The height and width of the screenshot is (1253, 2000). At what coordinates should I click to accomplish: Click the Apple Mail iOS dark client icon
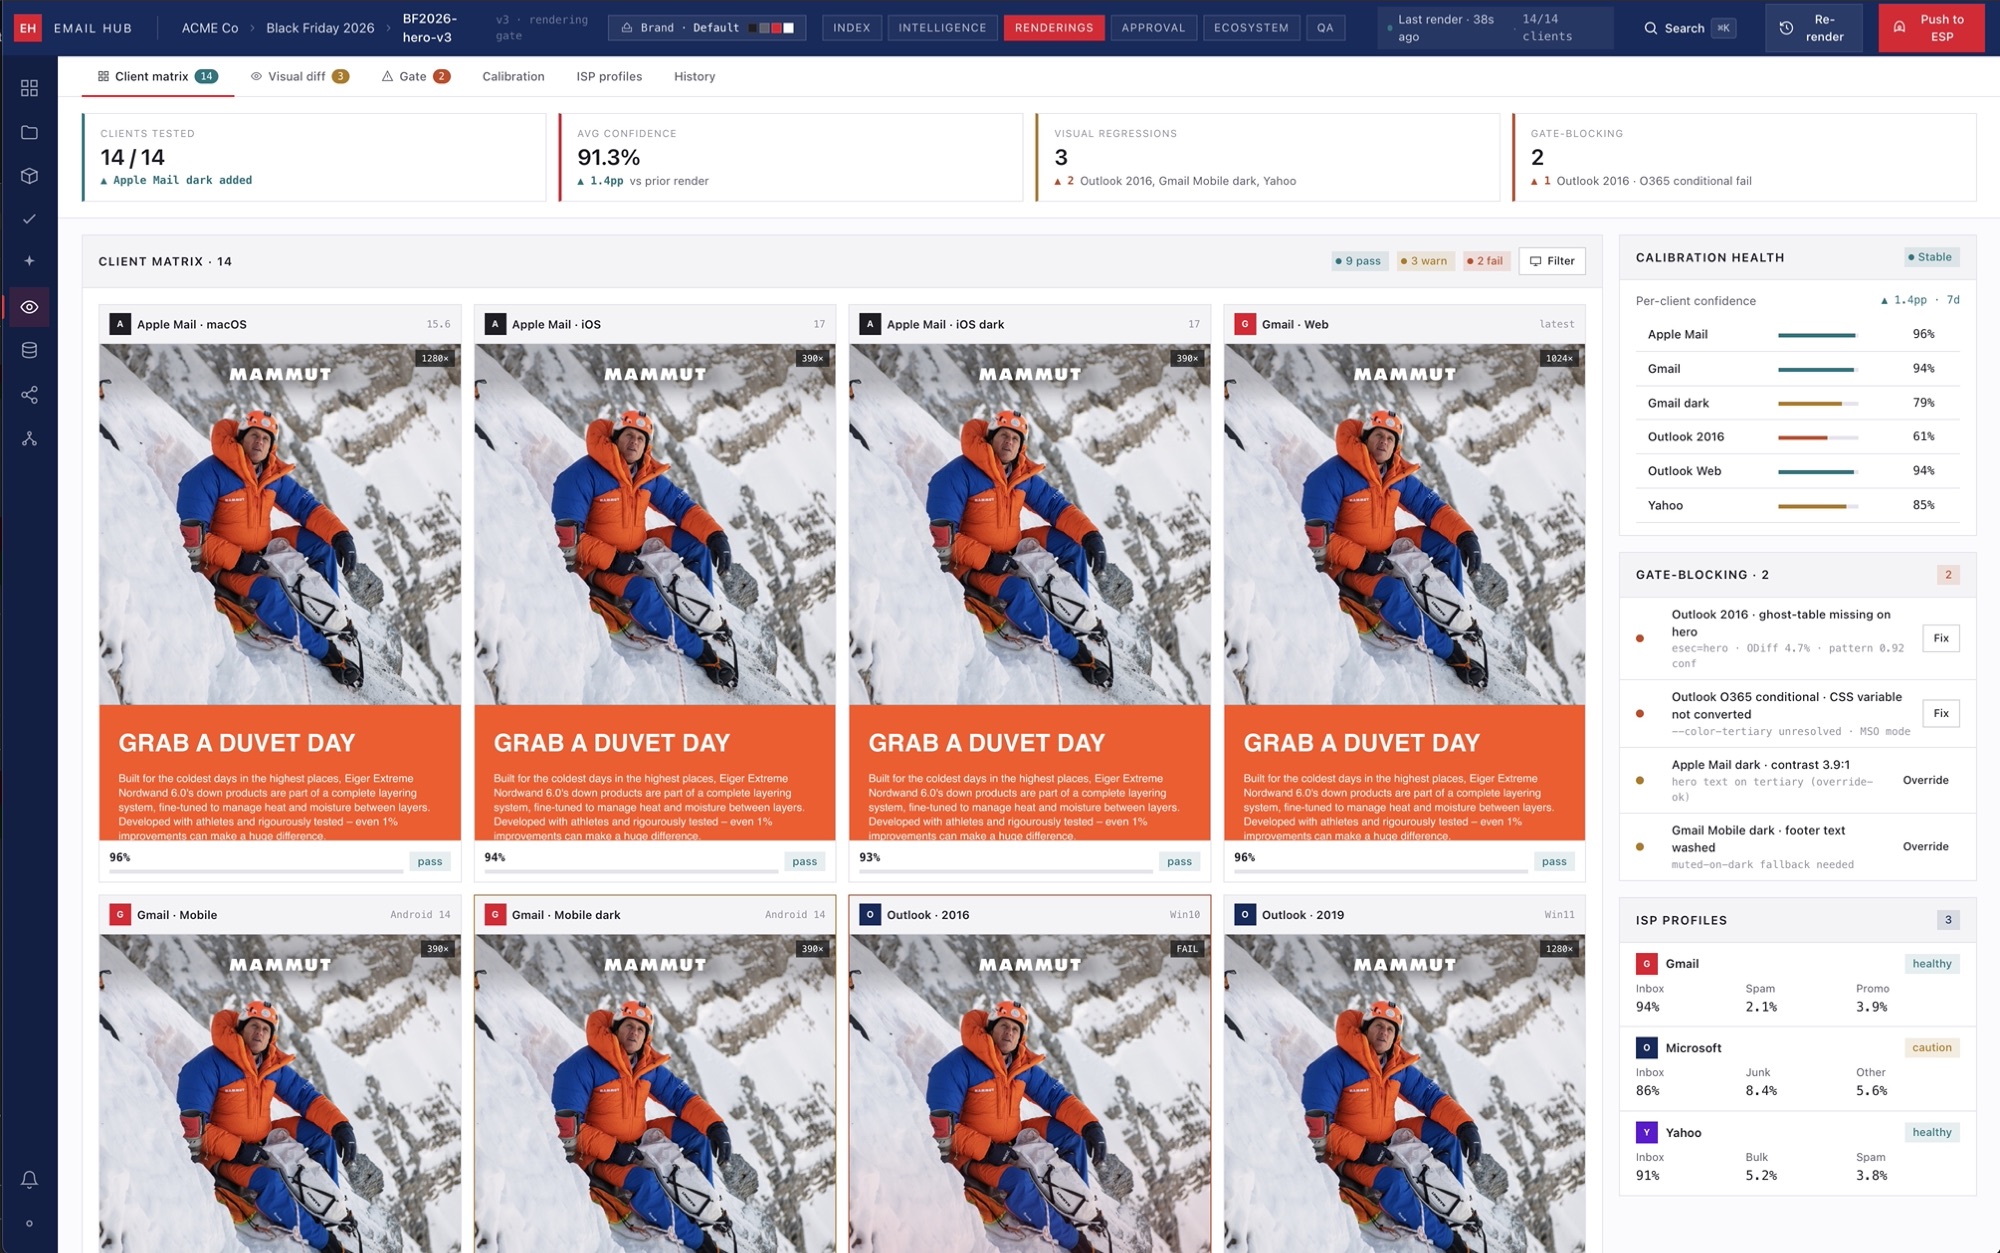(870, 324)
